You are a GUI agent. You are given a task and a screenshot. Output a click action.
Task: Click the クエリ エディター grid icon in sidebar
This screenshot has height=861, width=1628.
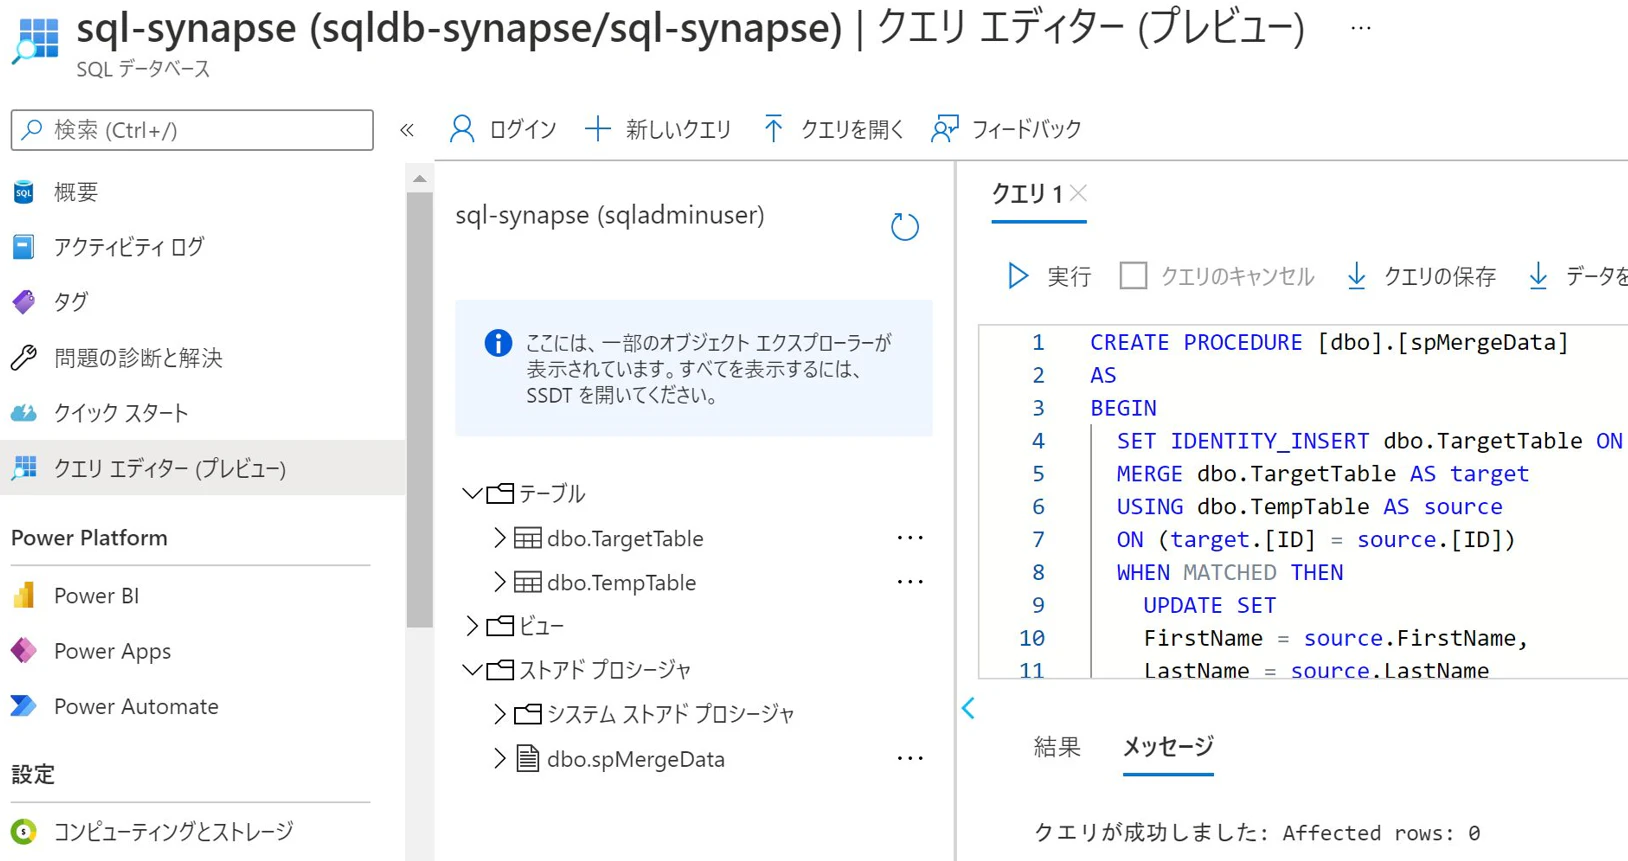(24, 468)
